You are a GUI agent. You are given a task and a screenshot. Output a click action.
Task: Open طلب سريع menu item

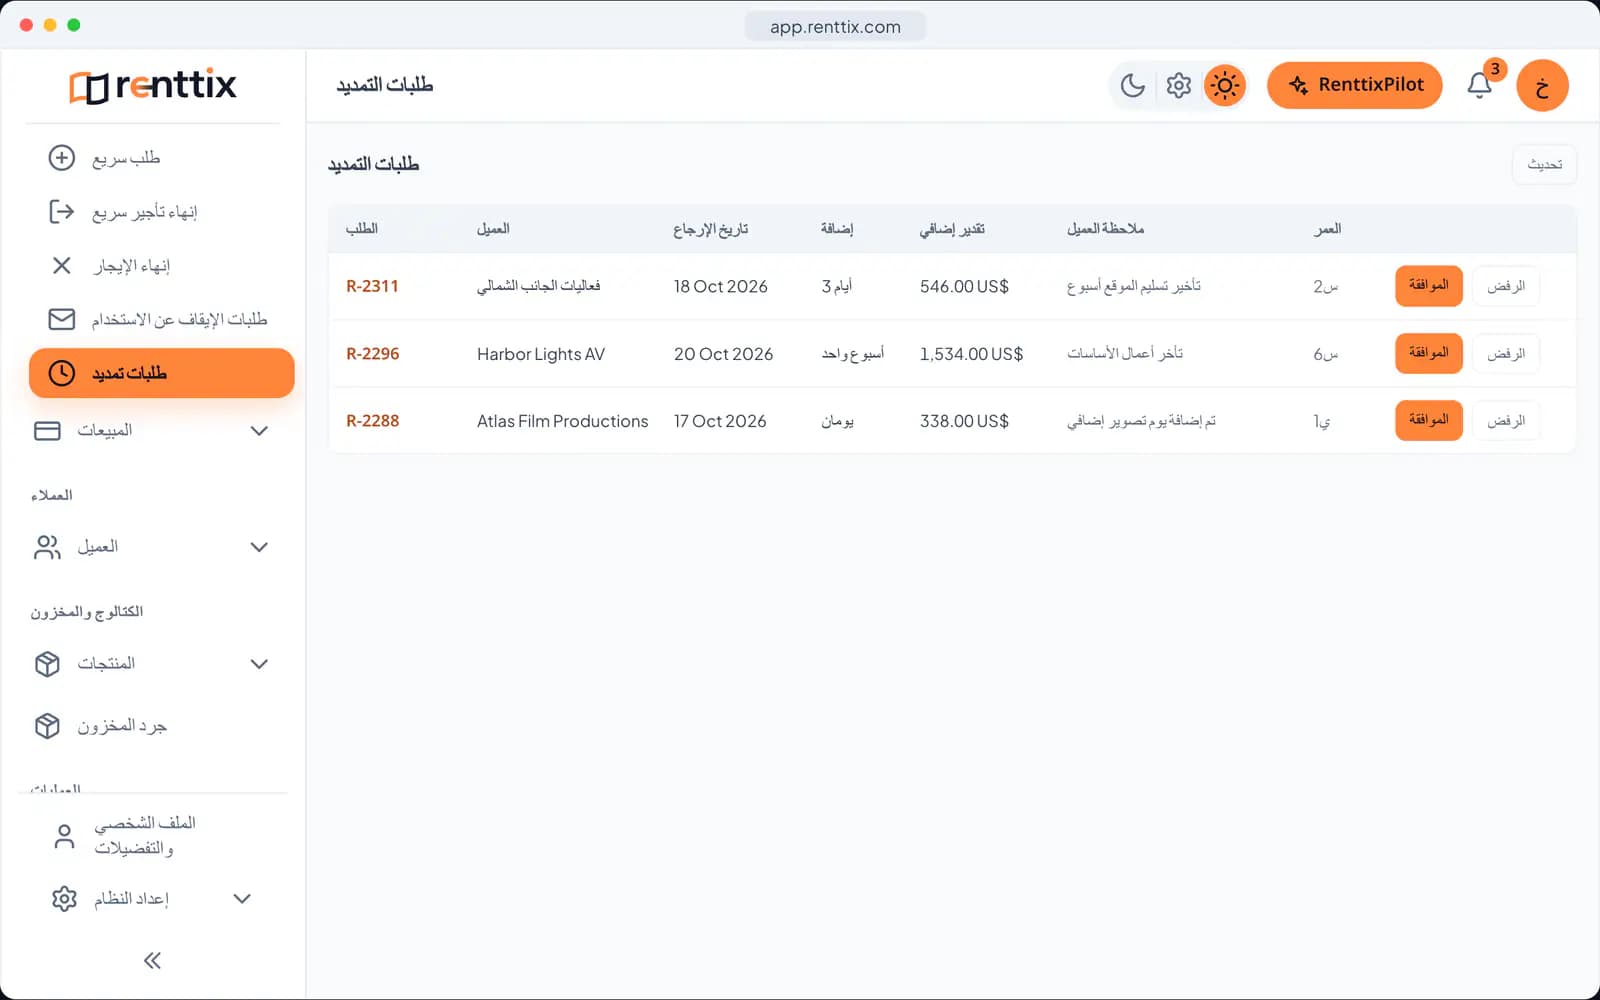pos(162,158)
